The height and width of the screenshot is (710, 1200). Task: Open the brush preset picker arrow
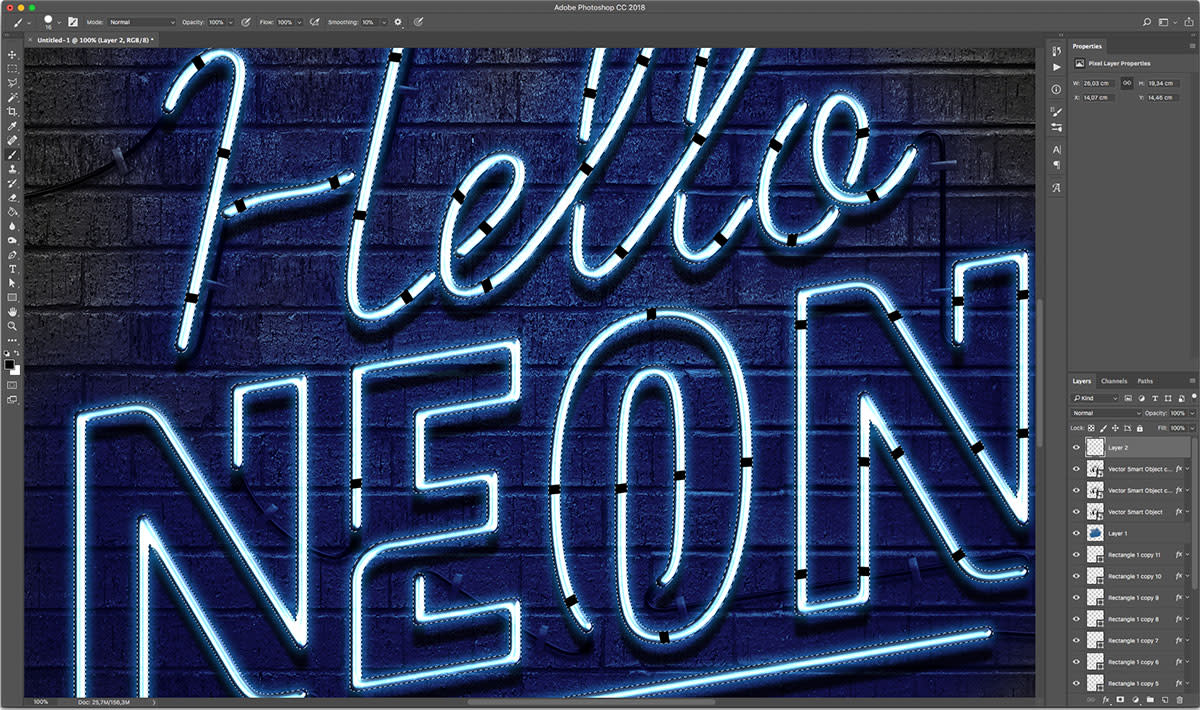pyautogui.click(x=58, y=21)
